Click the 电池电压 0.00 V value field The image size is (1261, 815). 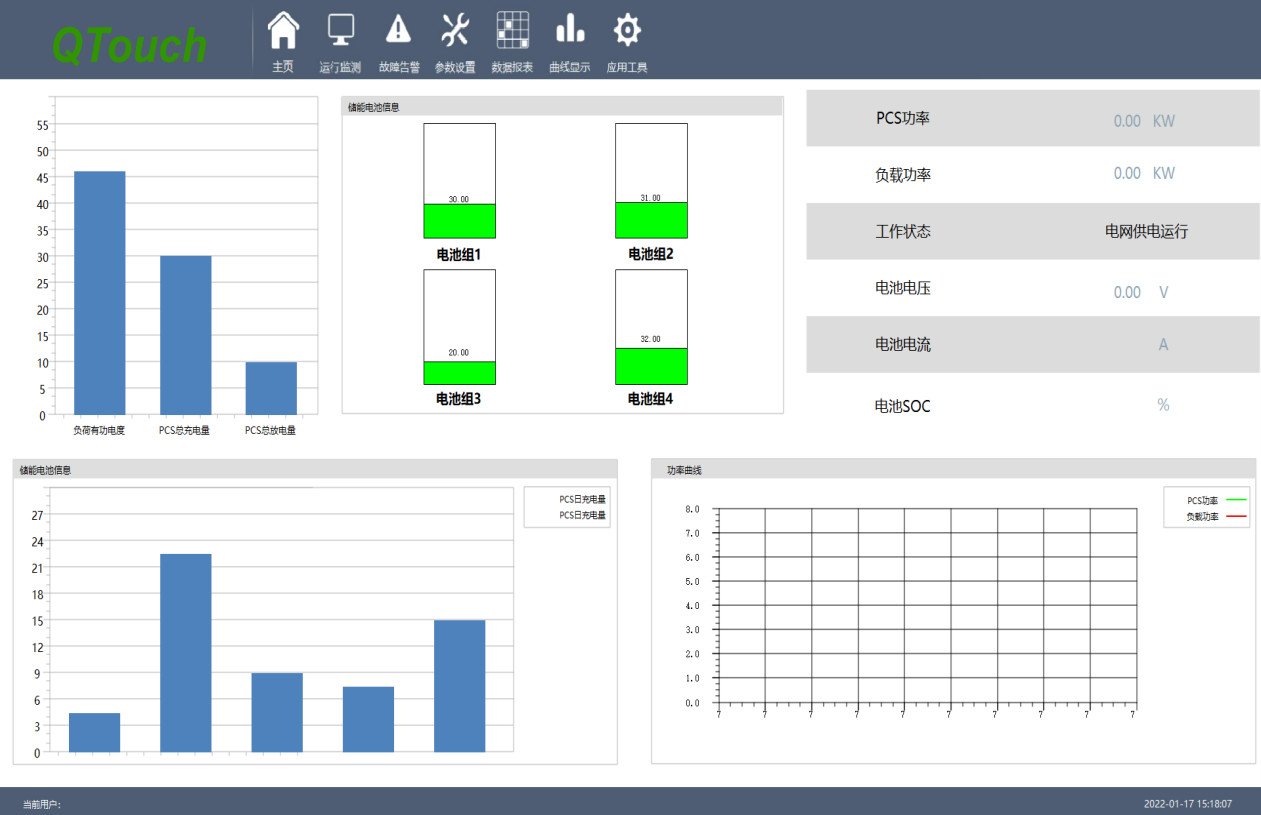1140,292
